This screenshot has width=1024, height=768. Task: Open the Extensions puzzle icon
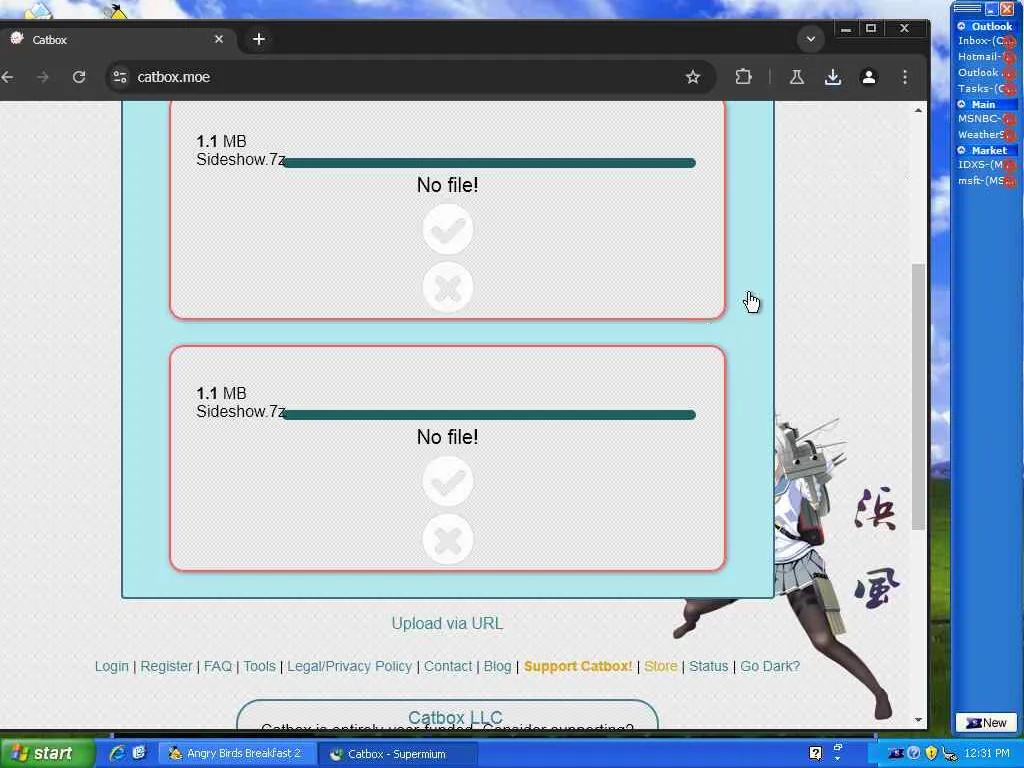coord(743,77)
